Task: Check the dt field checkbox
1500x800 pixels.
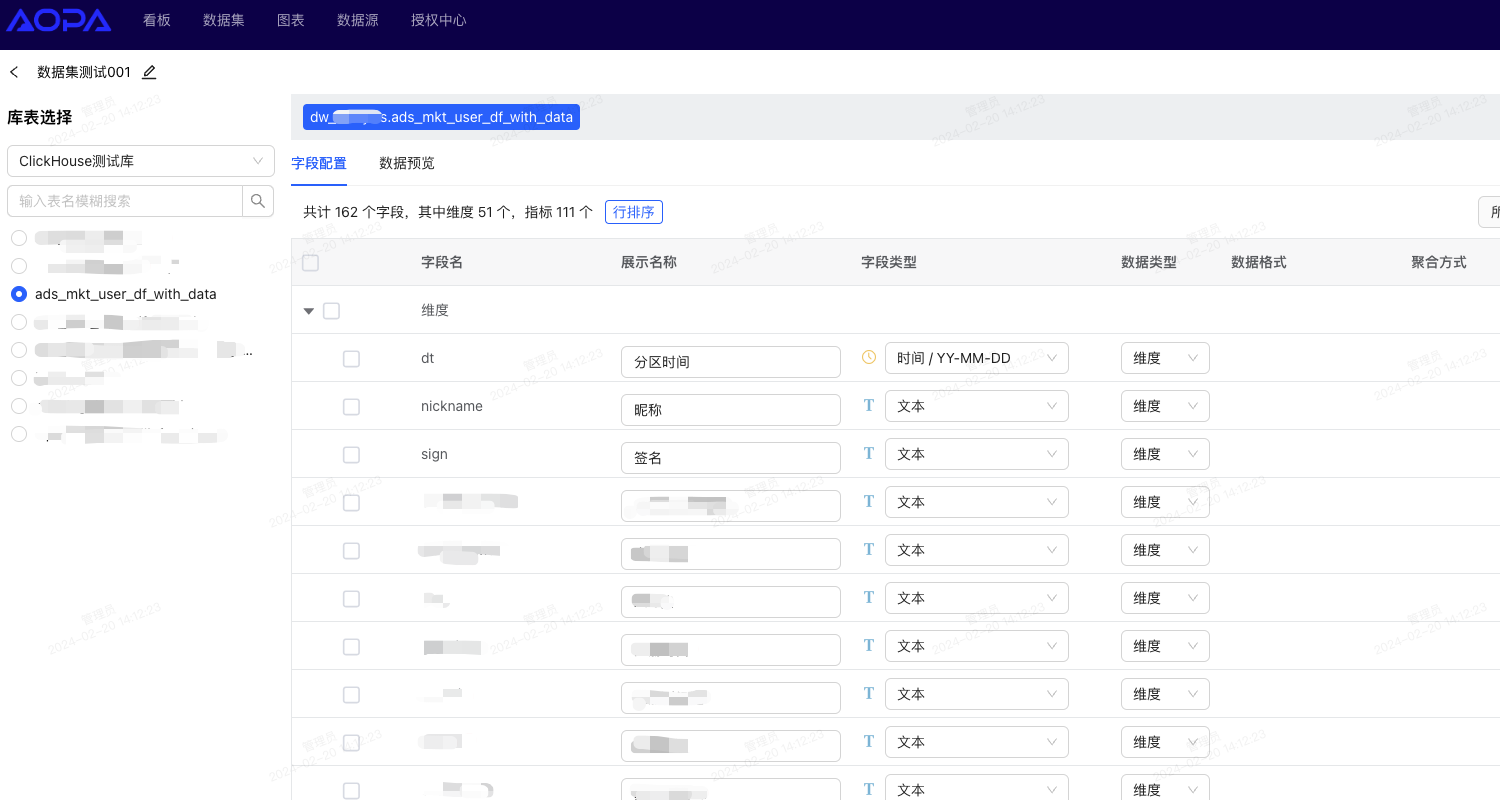Action: pos(351,358)
